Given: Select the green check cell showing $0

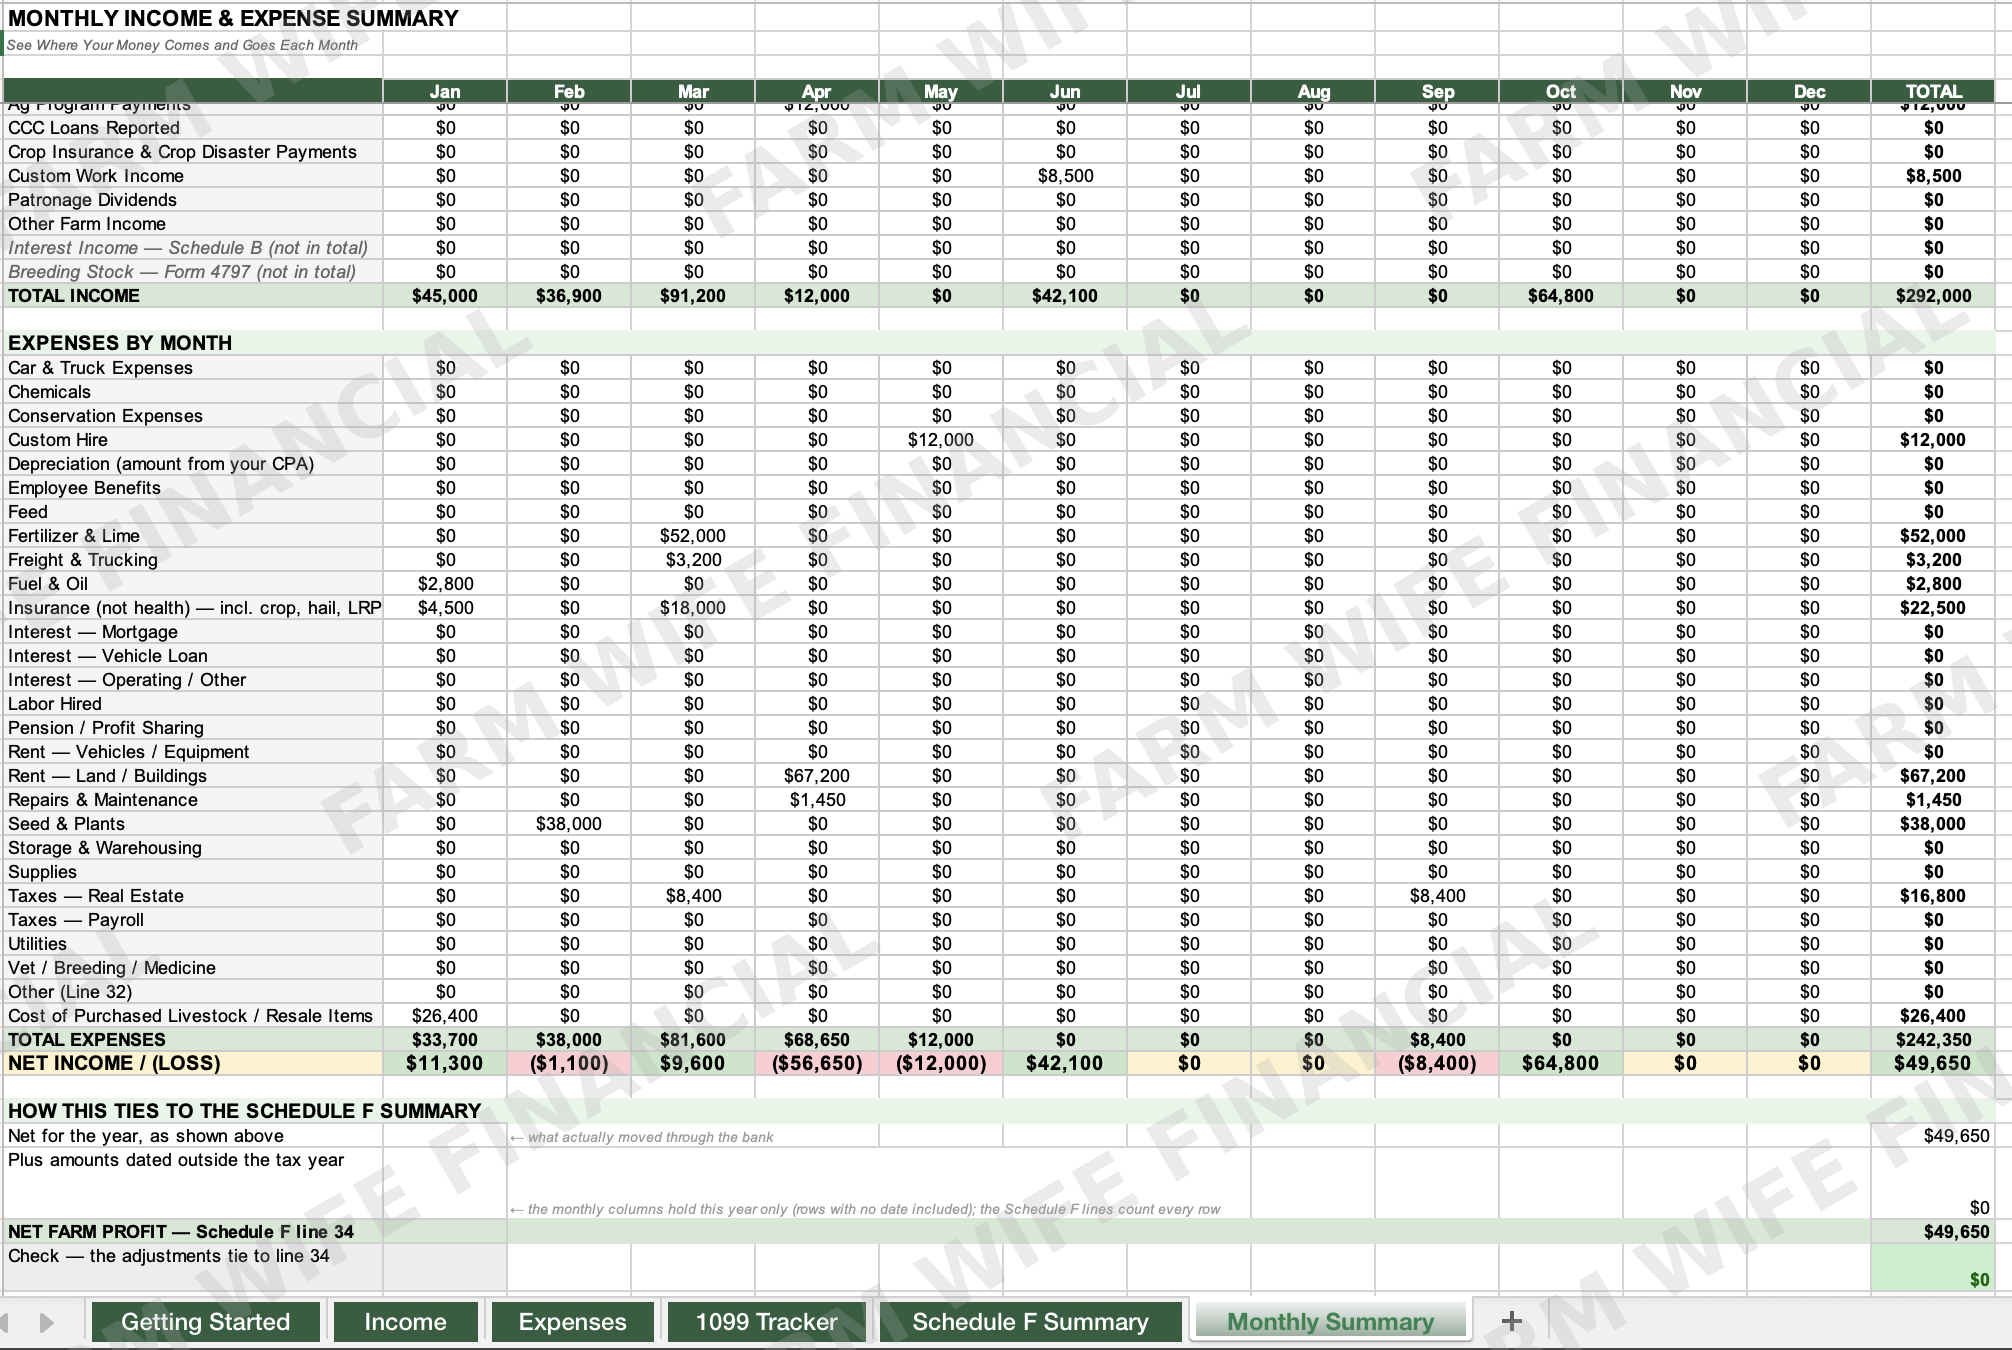Looking at the screenshot, I should (1933, 1268).
